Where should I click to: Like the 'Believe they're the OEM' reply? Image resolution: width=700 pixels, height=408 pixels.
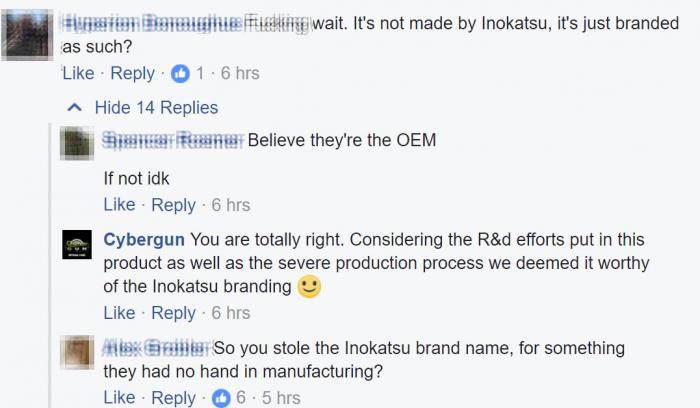click(x=119, y=205)
